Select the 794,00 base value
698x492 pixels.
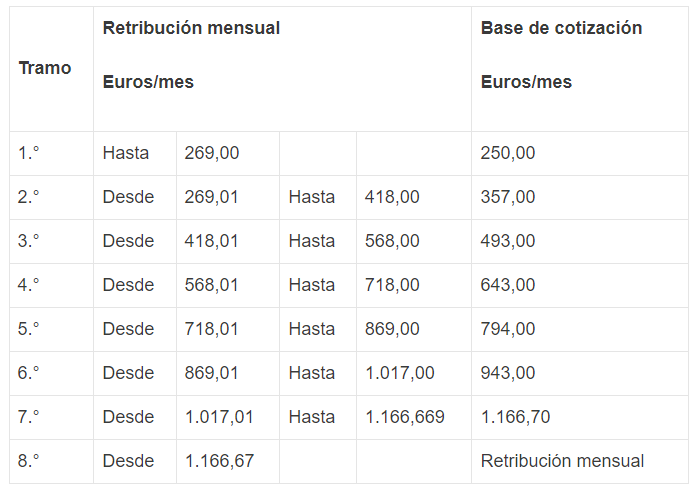508,329
